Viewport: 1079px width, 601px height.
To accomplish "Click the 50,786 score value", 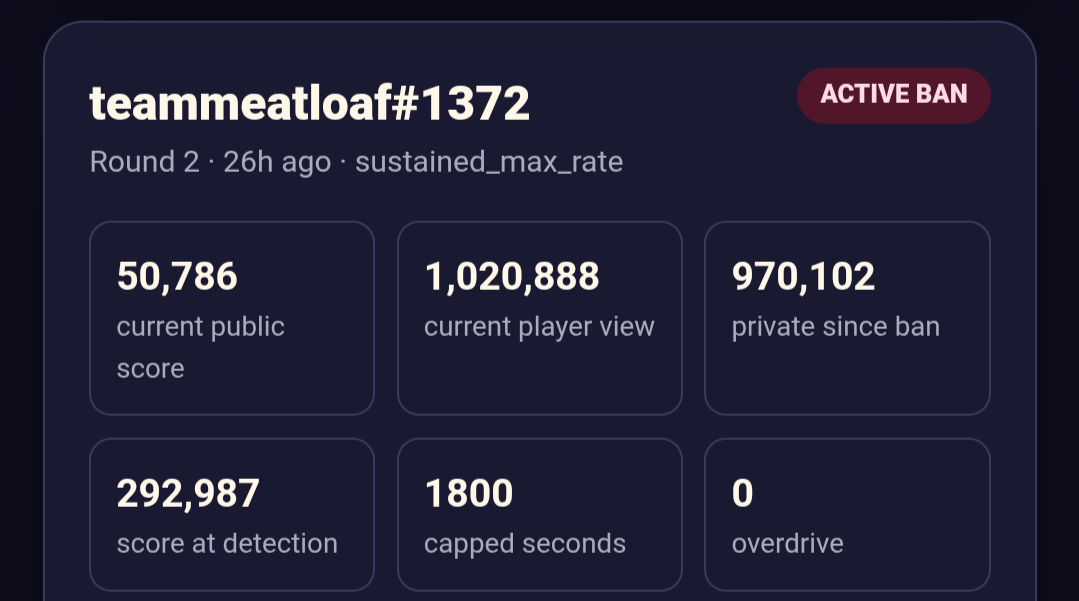I will 177,277.
